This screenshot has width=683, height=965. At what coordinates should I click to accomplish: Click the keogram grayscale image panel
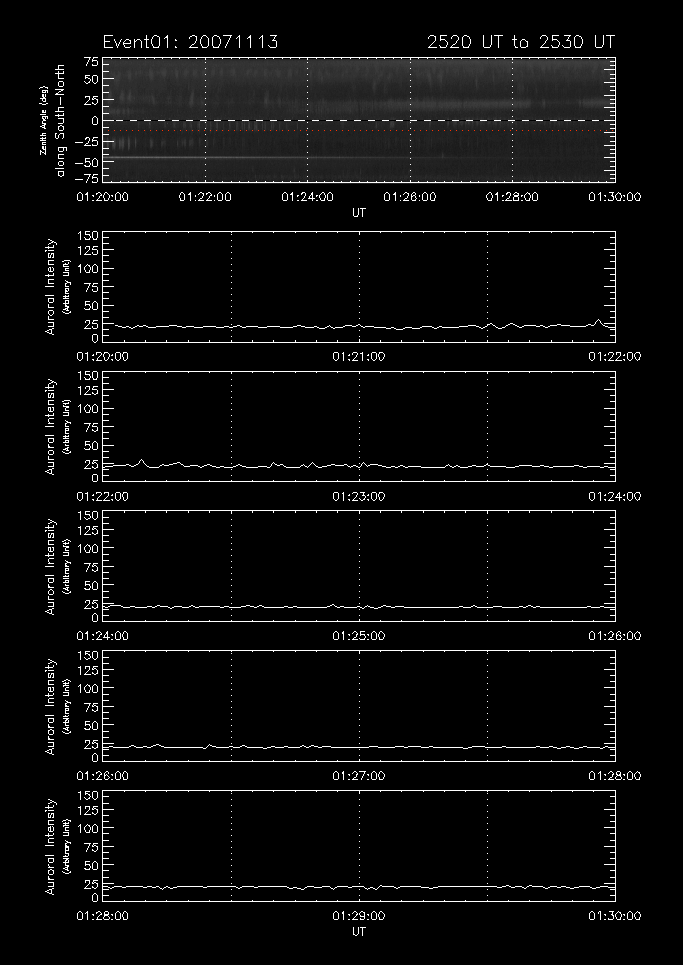point(359,120)
